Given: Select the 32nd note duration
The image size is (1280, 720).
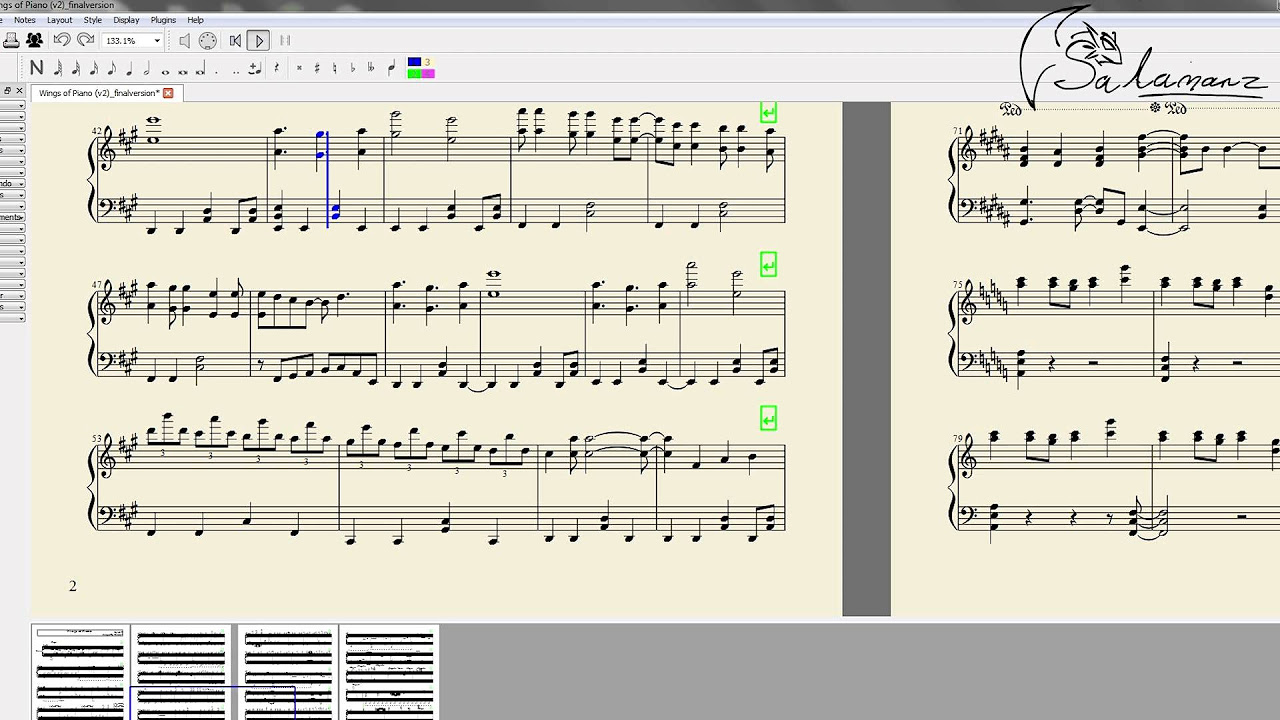Looking at the screenshot, I should [x=76, y=68].
